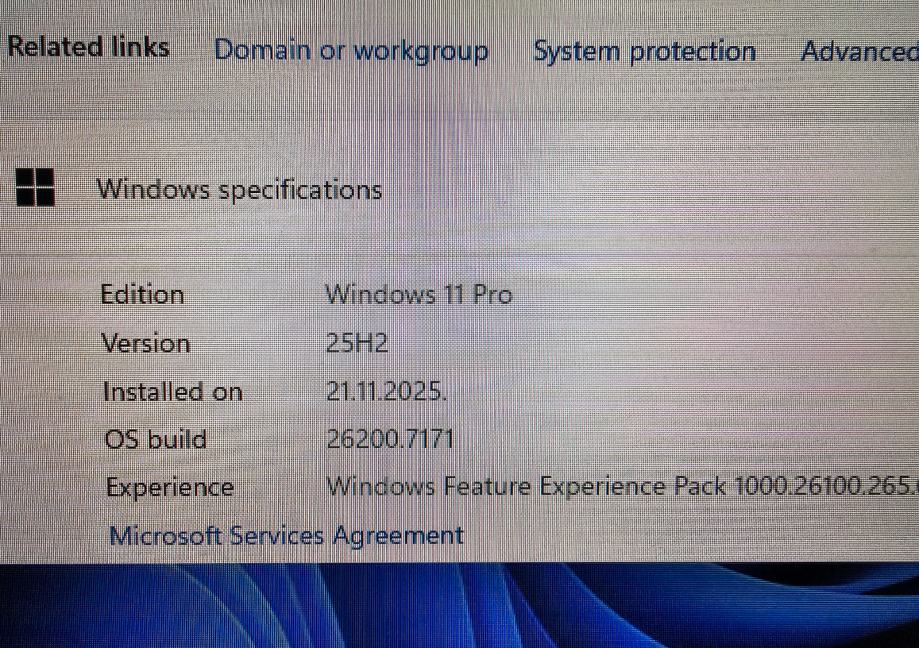919x648 pixels.
Task: Click the Related links label
Action: tap(89, 47)
